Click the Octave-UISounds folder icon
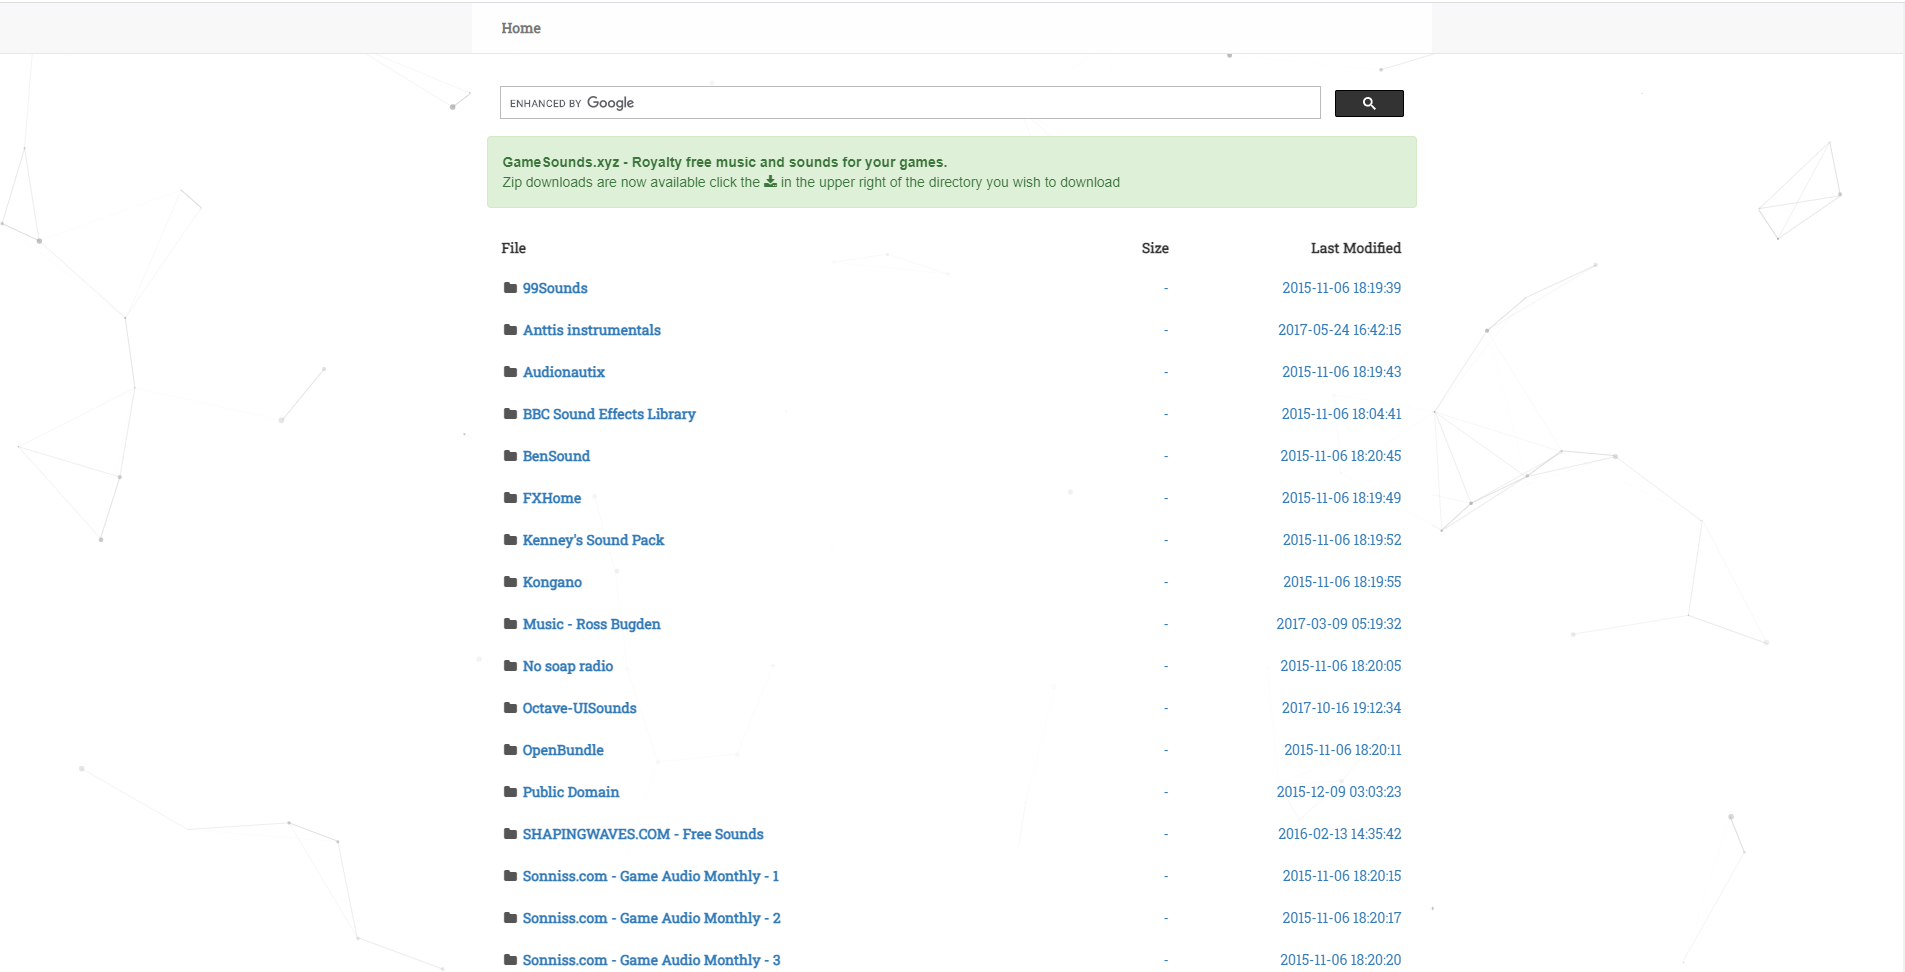Screen dimensions: 1905x972 tap(510, 708)
